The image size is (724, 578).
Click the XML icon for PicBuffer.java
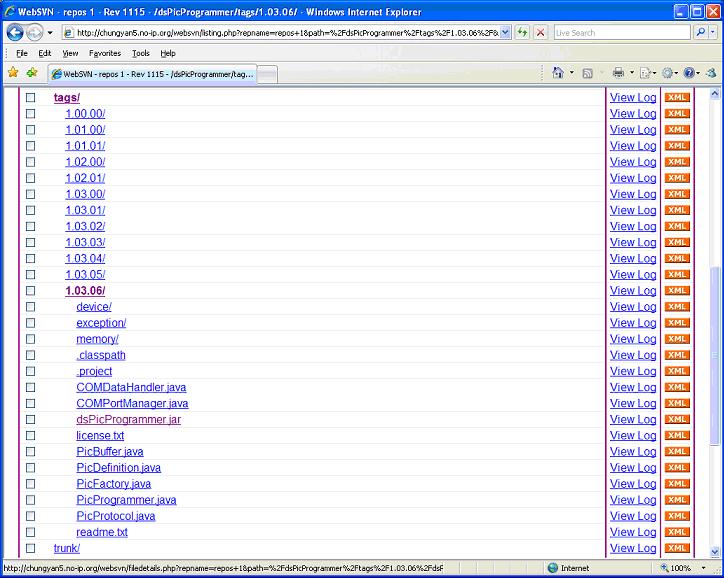[677, 452]
